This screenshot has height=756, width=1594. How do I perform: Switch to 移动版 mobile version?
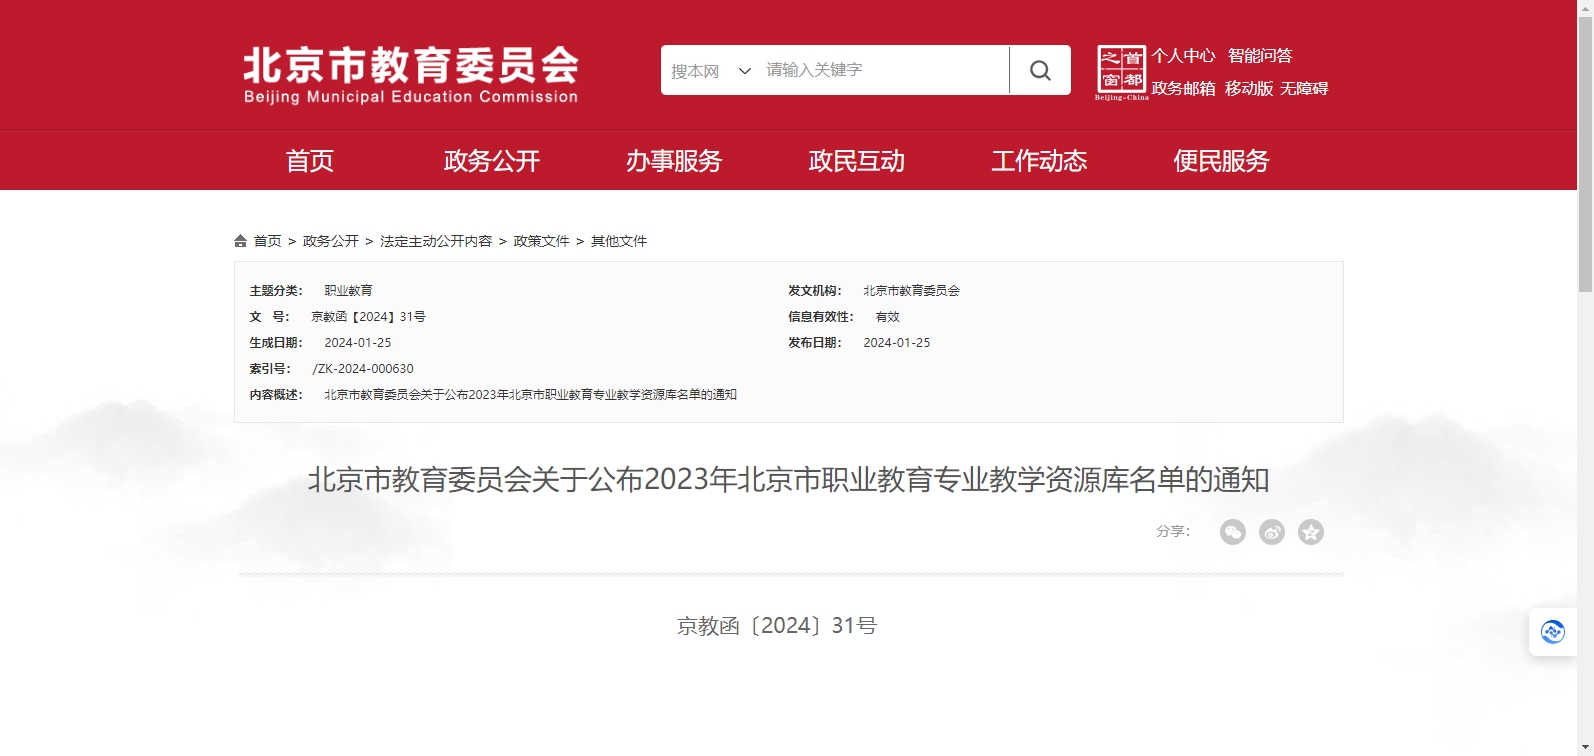(1249, 89)
